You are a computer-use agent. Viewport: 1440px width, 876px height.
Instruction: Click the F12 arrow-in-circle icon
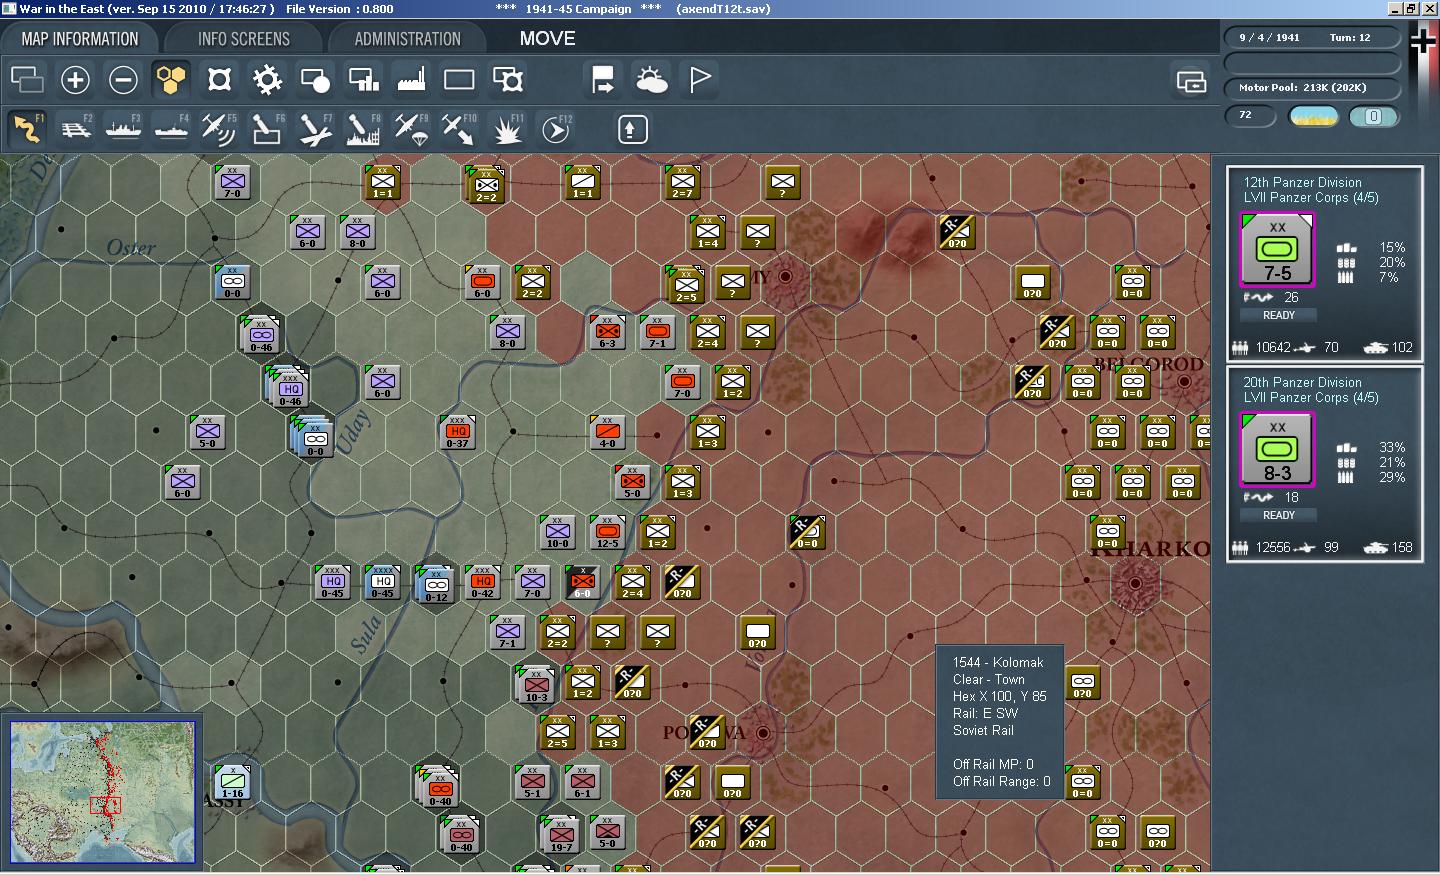click(x=555, y=129)
